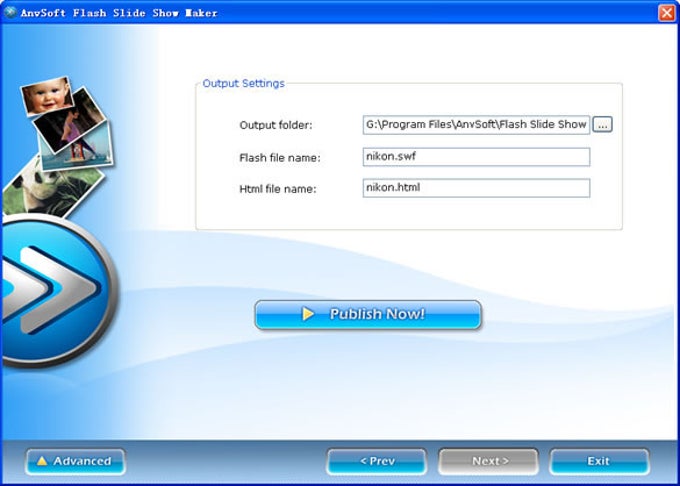Exit the Flash Slide Show Maker
Image resolution: width=680 pixels, height=486 pixels.
[599, 461]
